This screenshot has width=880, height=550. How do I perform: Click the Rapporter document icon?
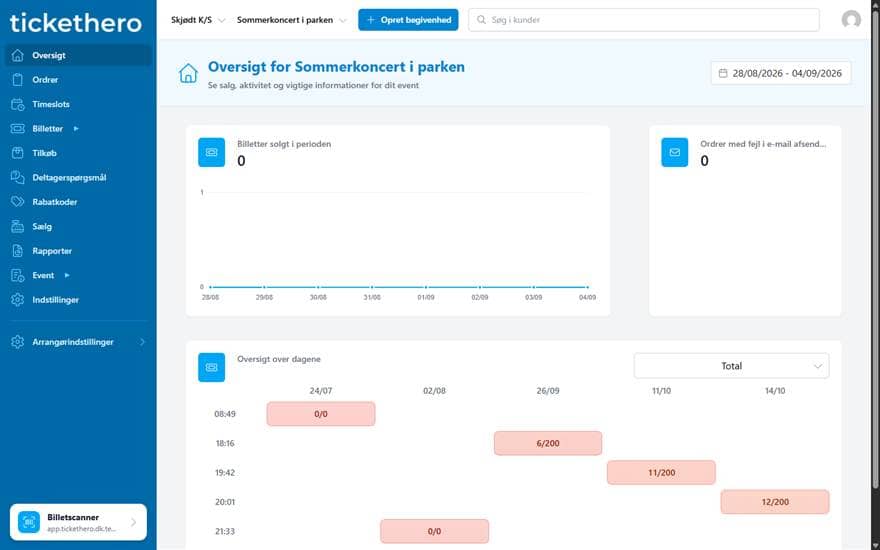click(17, 251)
